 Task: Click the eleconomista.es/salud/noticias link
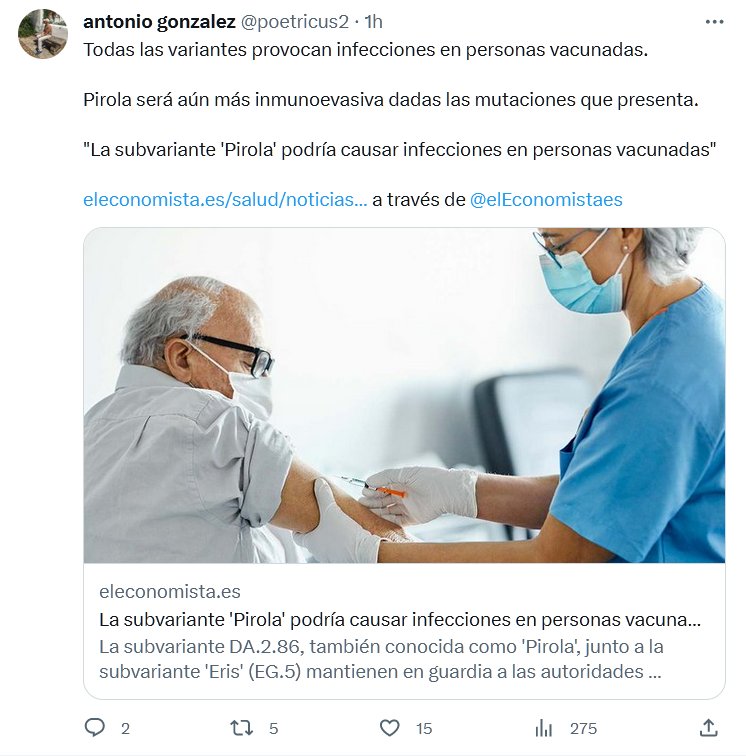pos(225,200)
